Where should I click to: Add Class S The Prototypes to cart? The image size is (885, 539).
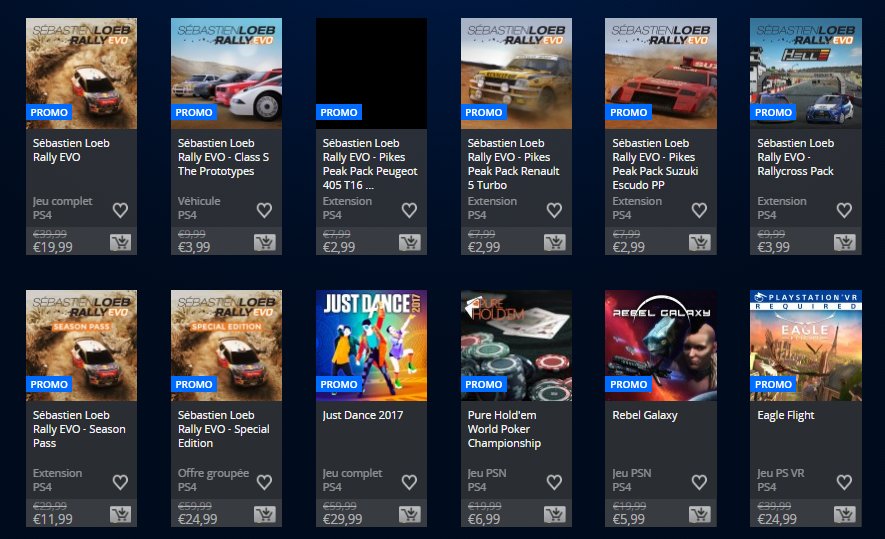pyautogui.click(x=265, y=243)
